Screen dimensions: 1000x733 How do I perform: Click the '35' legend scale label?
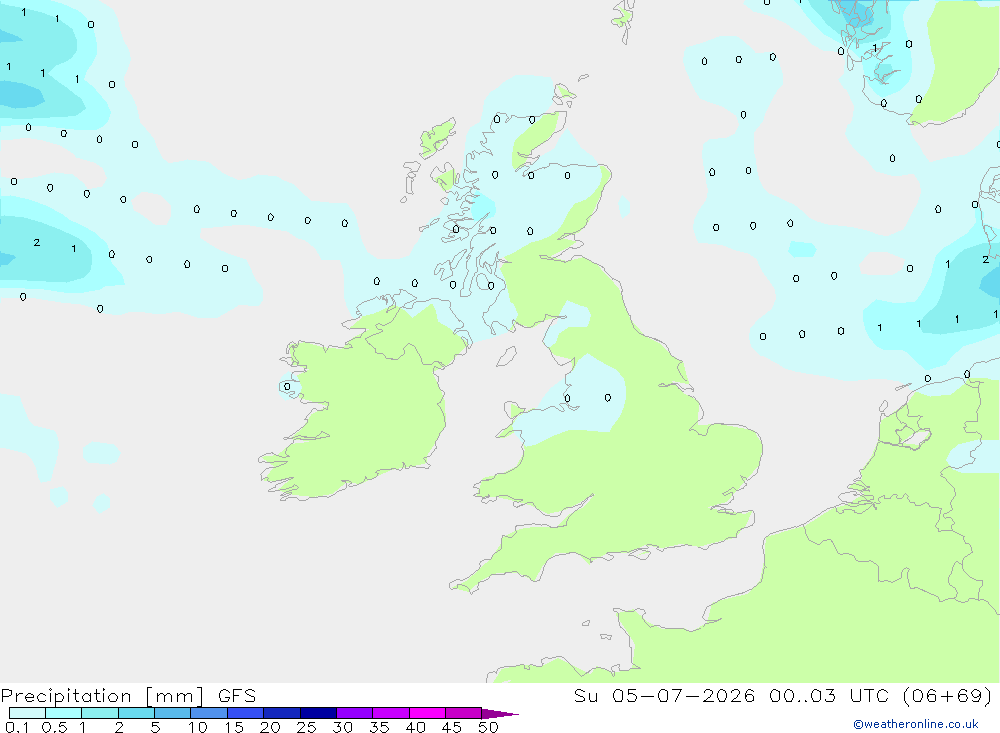(379, 727)
